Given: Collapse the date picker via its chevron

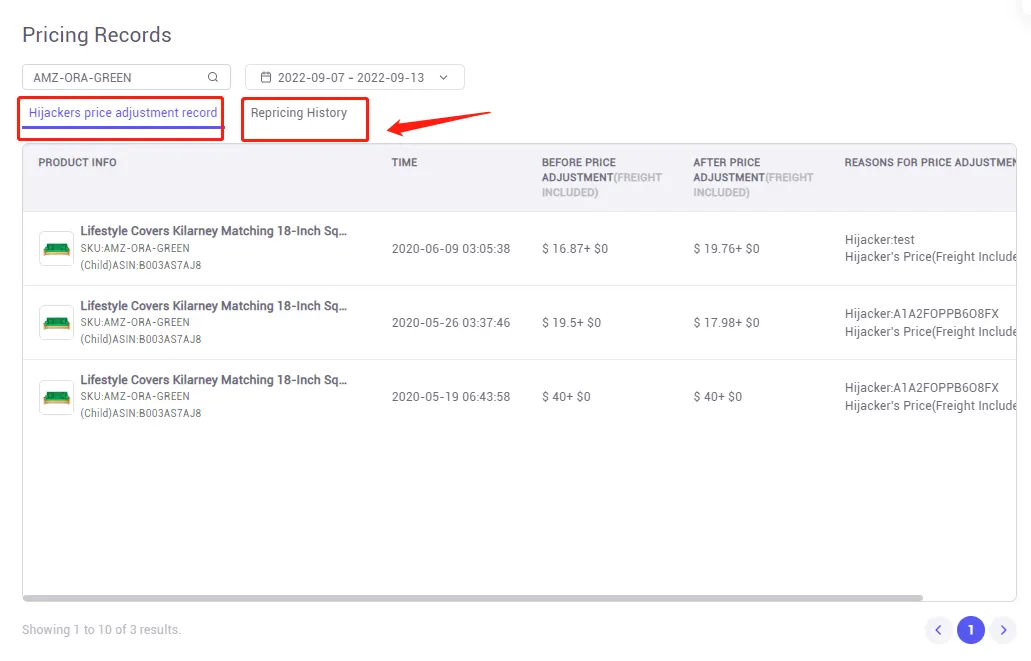Looking at the screenshot, I should [444, 76].
